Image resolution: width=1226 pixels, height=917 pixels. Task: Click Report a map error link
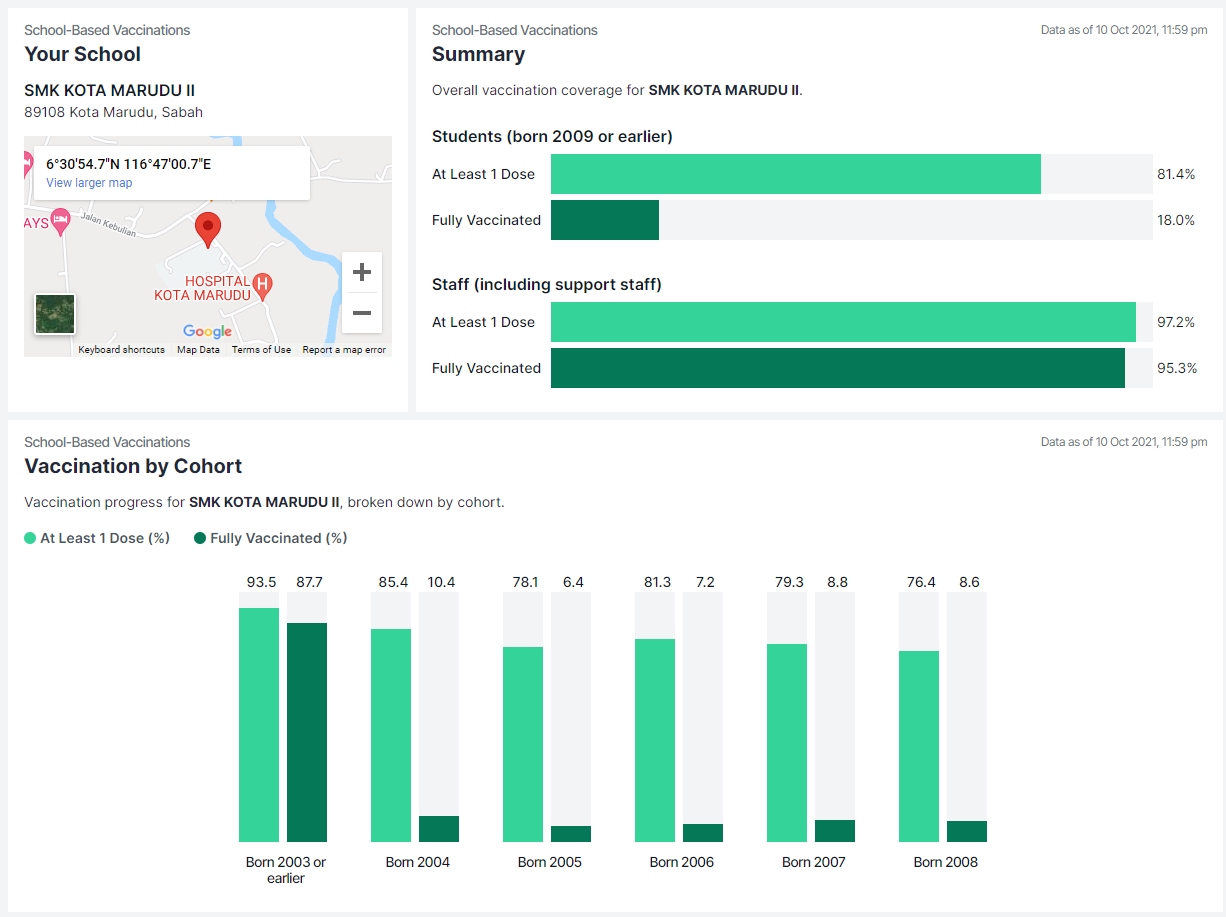[x=344, y=350]
